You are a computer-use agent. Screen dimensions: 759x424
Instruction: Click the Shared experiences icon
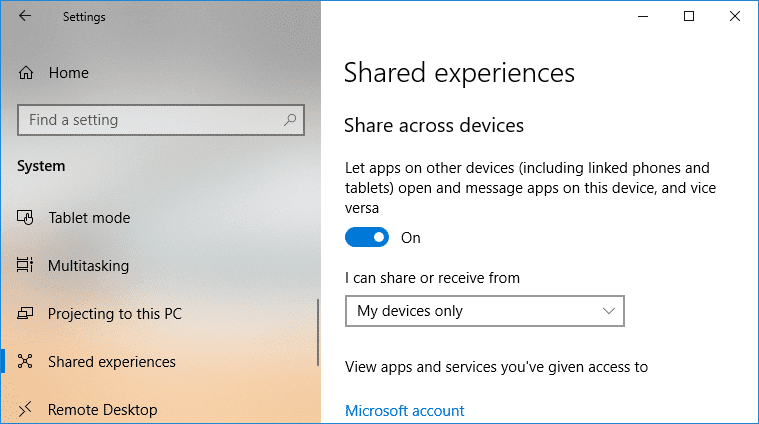click(26, 362)
